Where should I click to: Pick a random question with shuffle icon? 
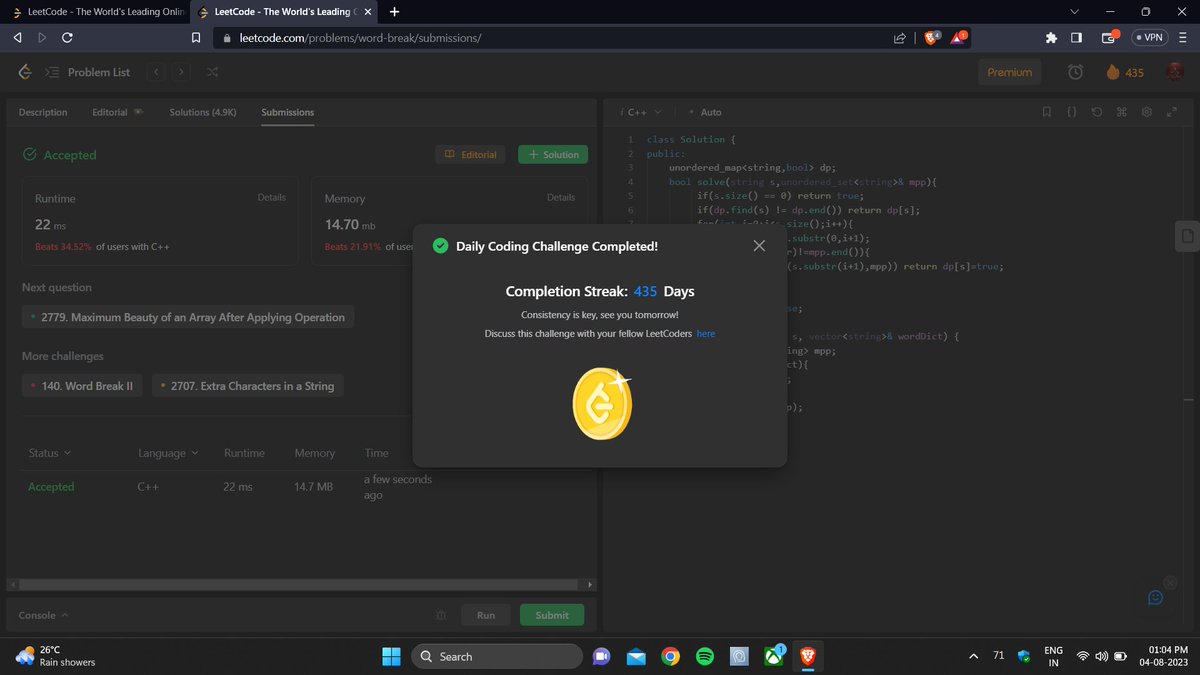coord(212,72)
